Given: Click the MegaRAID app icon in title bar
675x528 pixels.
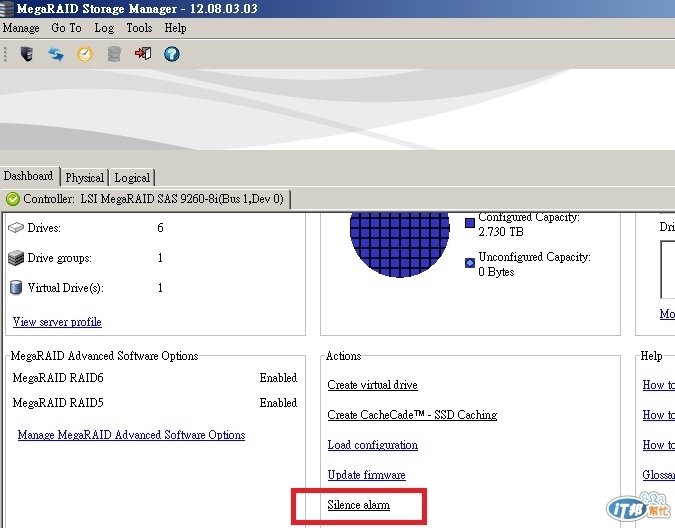Looking at the screenshot, I should point(7,8).
